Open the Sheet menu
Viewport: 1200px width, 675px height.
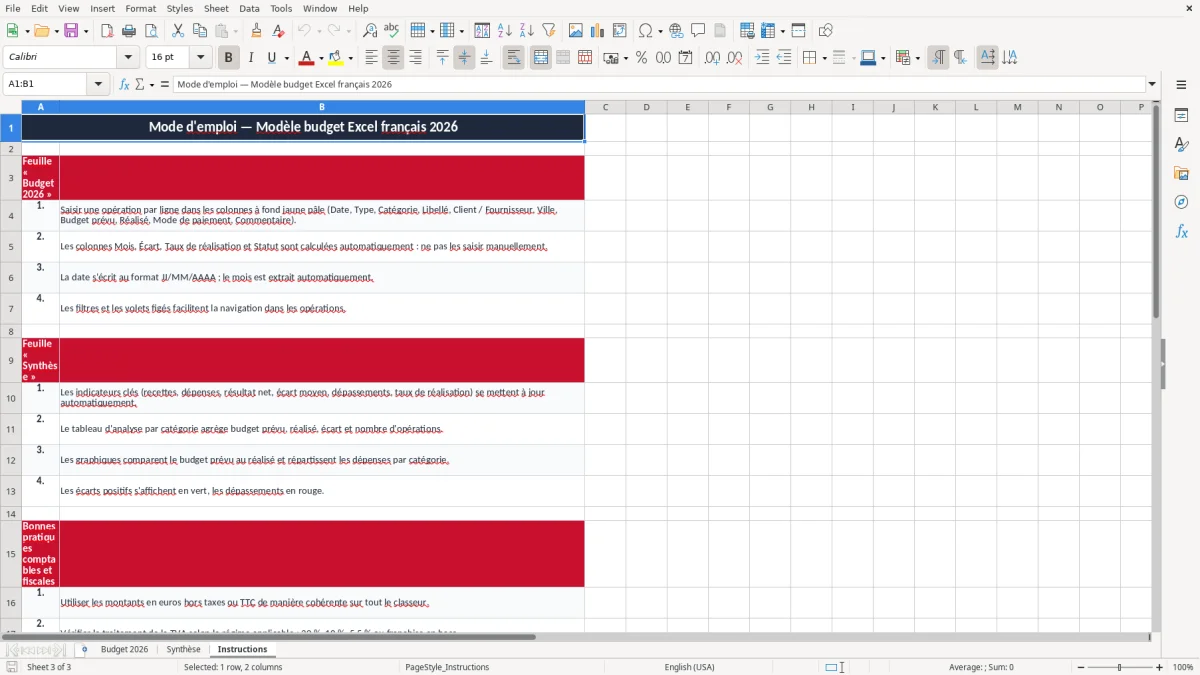click(216, 8)
